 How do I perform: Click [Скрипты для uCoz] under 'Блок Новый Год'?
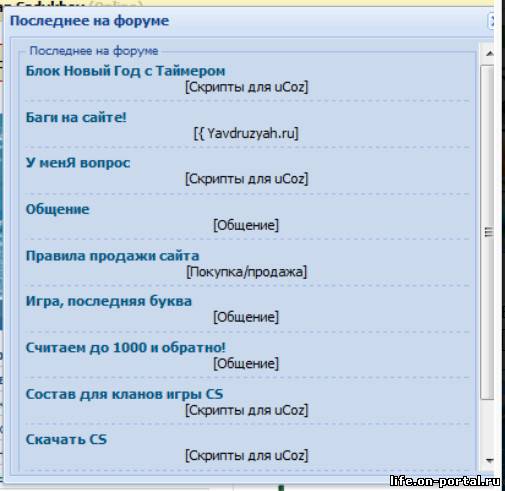(x=247, y=87)
